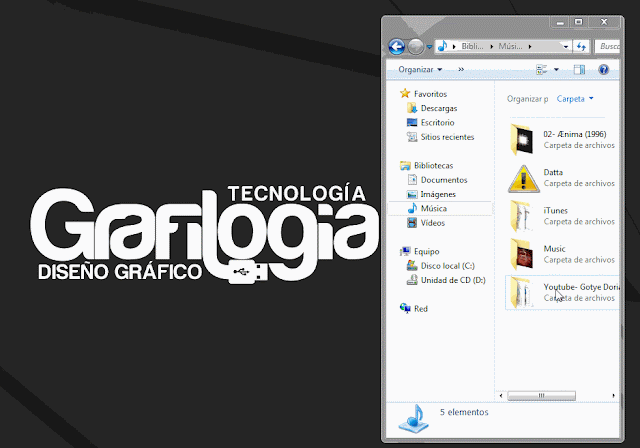Click the file name "02- Ænima (1996)"
This screenshot has height=448, width=640.
point(575,134)
